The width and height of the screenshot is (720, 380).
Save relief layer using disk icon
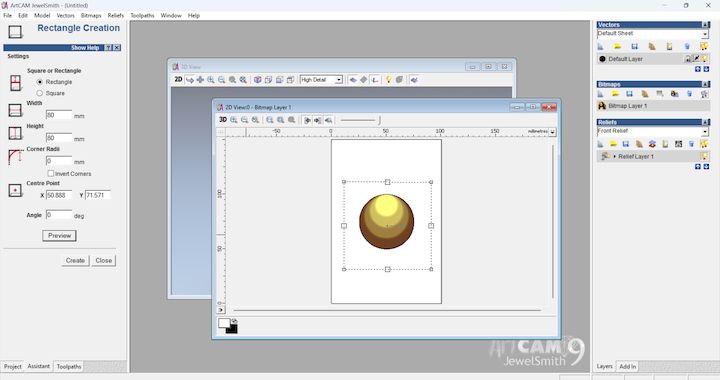(625, 144)
